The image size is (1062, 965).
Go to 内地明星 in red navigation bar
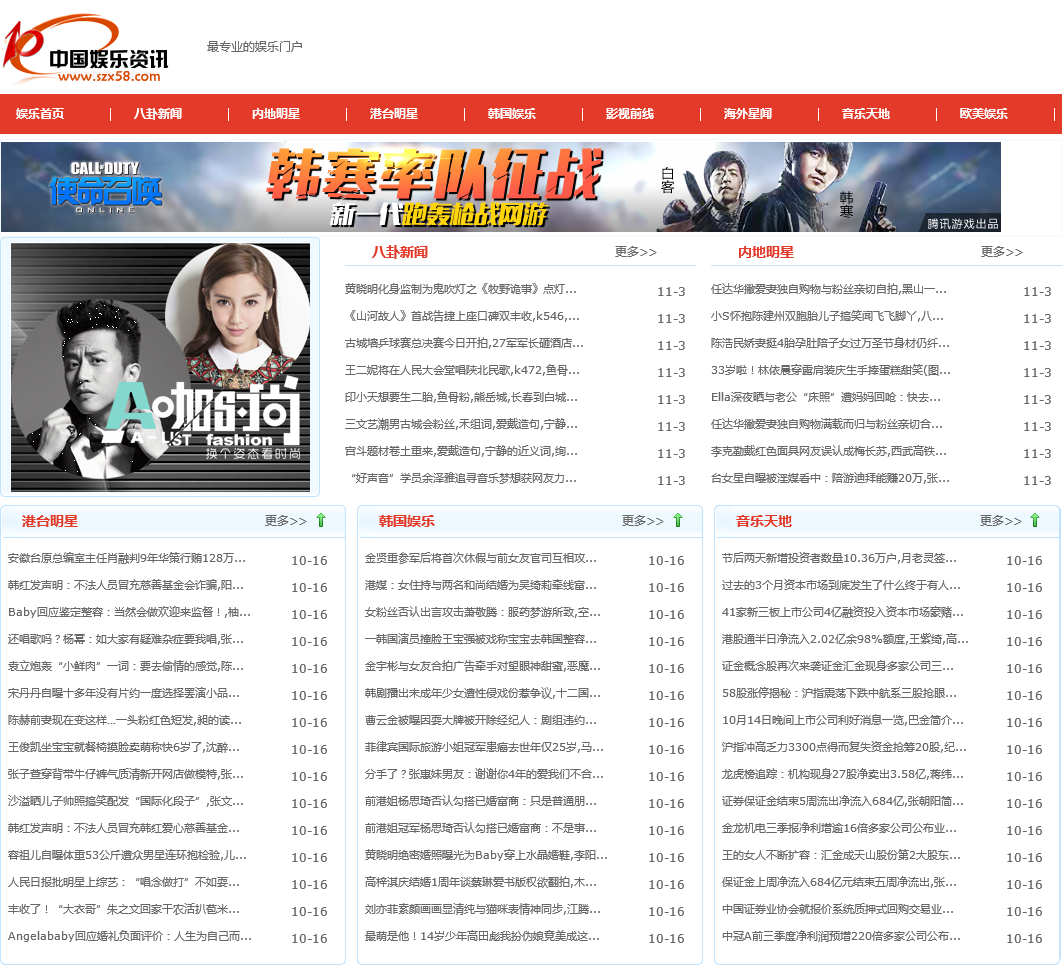[x=276, y=114]
